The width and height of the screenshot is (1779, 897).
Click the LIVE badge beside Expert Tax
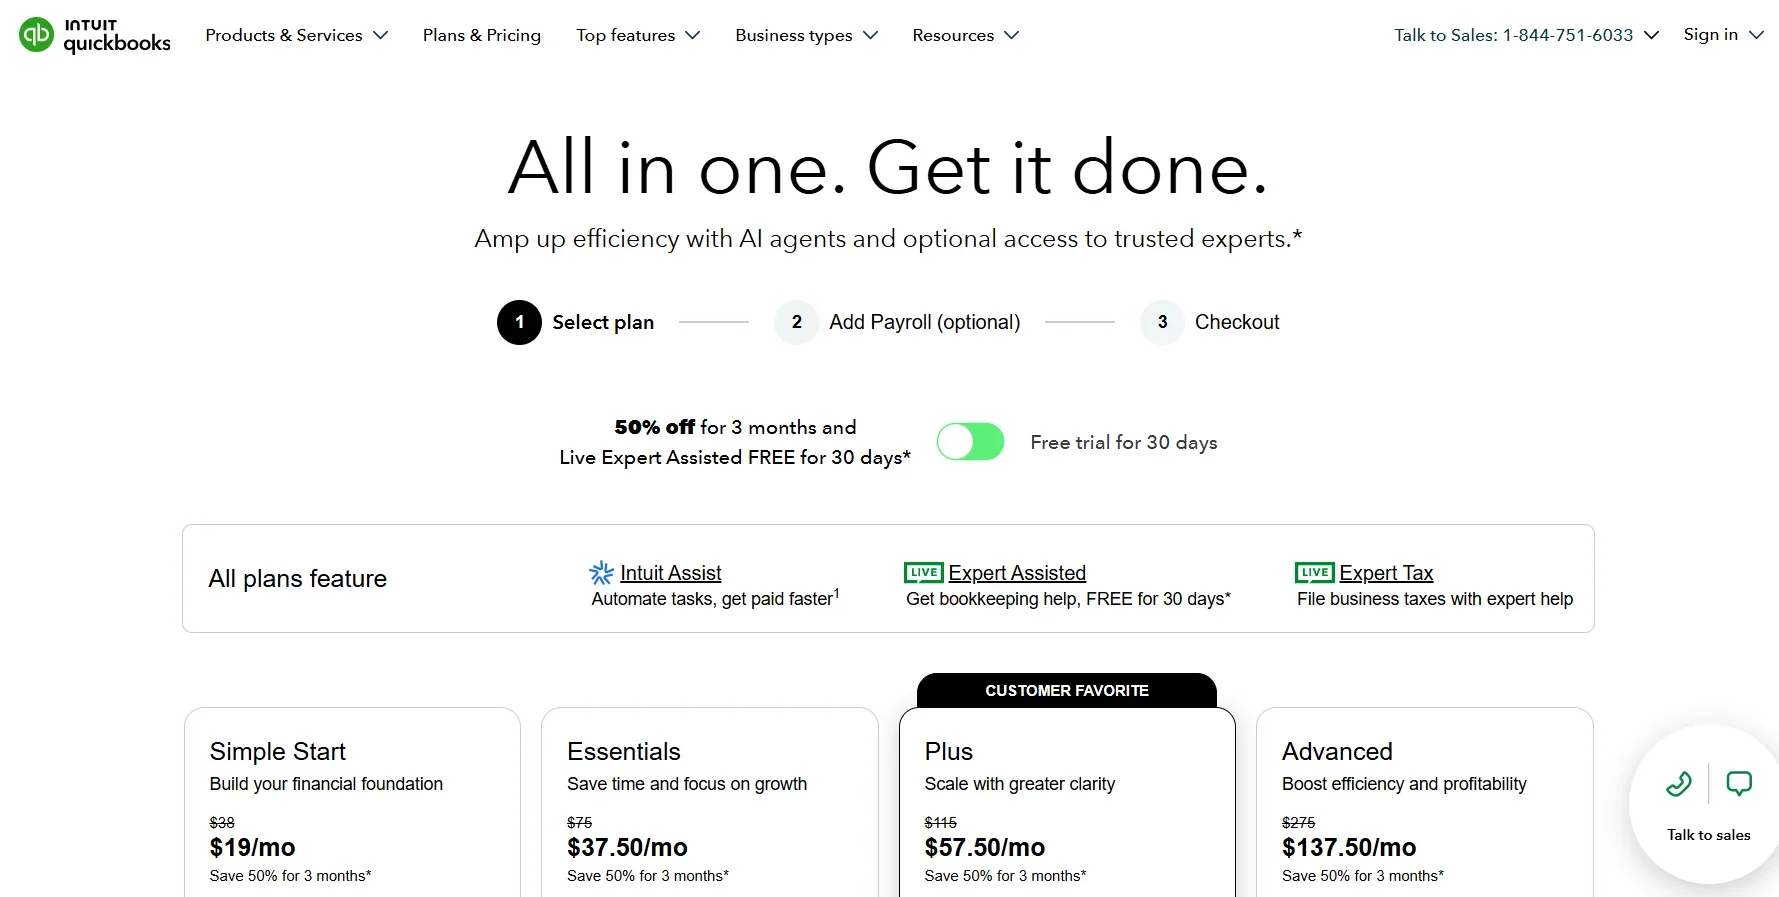tap(1313, 572)
